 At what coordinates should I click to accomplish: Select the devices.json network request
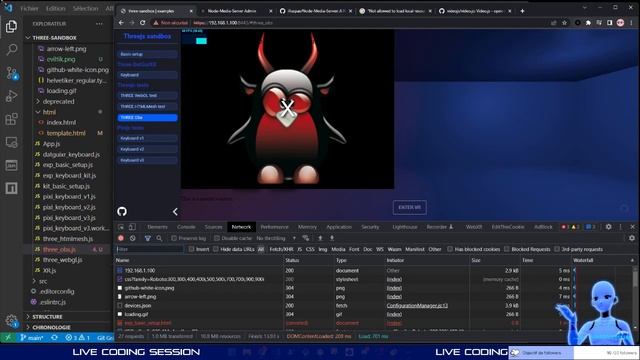click(138, 305)
